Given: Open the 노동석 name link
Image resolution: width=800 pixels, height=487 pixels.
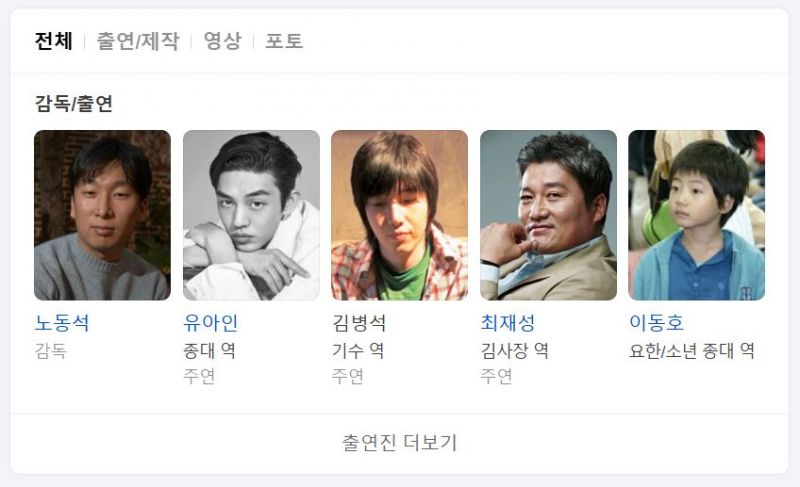Looking at the screenshot, I should (x=62, y=323).
